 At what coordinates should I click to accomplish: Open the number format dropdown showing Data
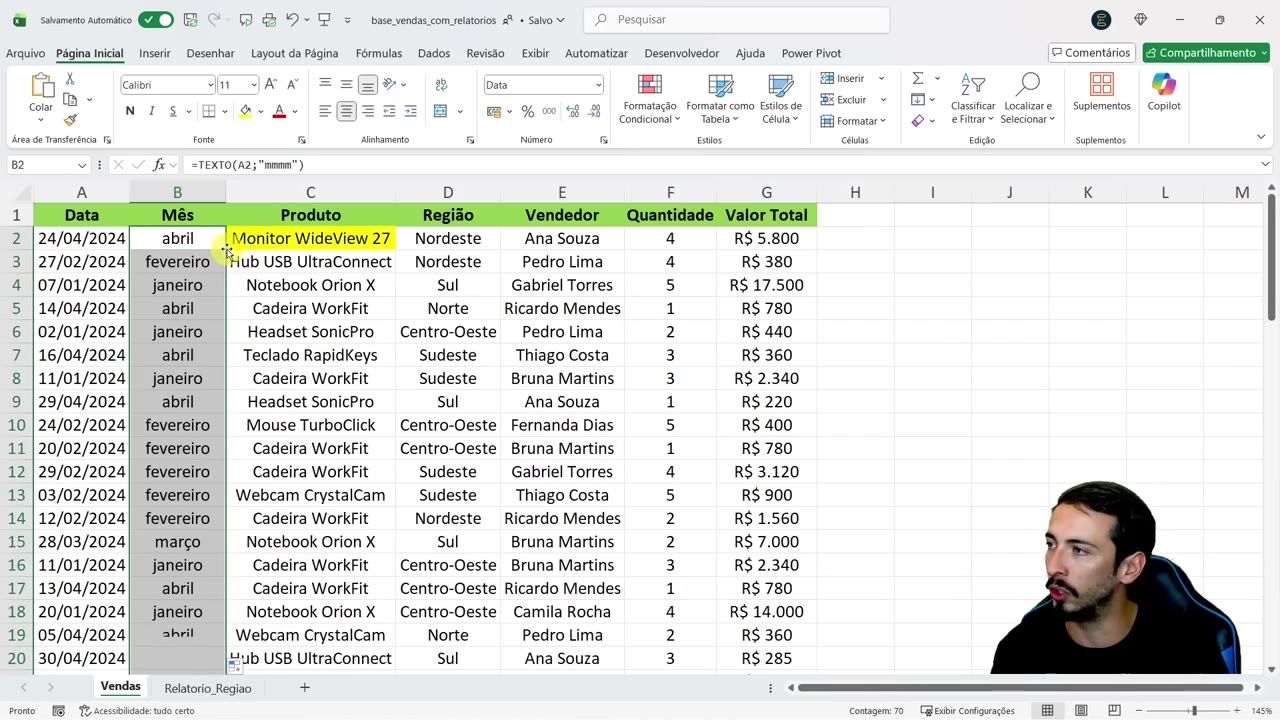(598, 85)
